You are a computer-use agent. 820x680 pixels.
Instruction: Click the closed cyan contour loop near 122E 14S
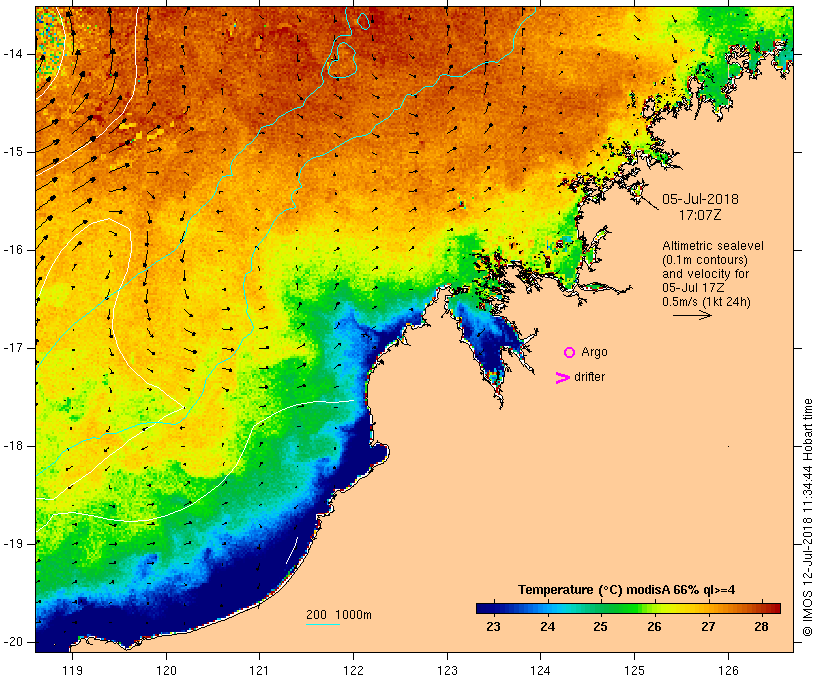(x=342, y=60)
